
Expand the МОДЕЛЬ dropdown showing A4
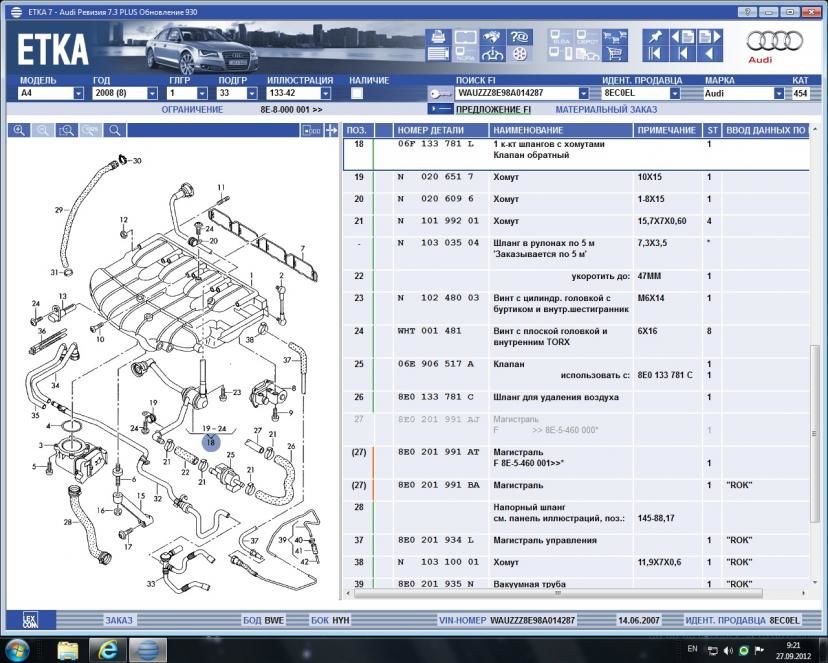click(x=78, y=93)
